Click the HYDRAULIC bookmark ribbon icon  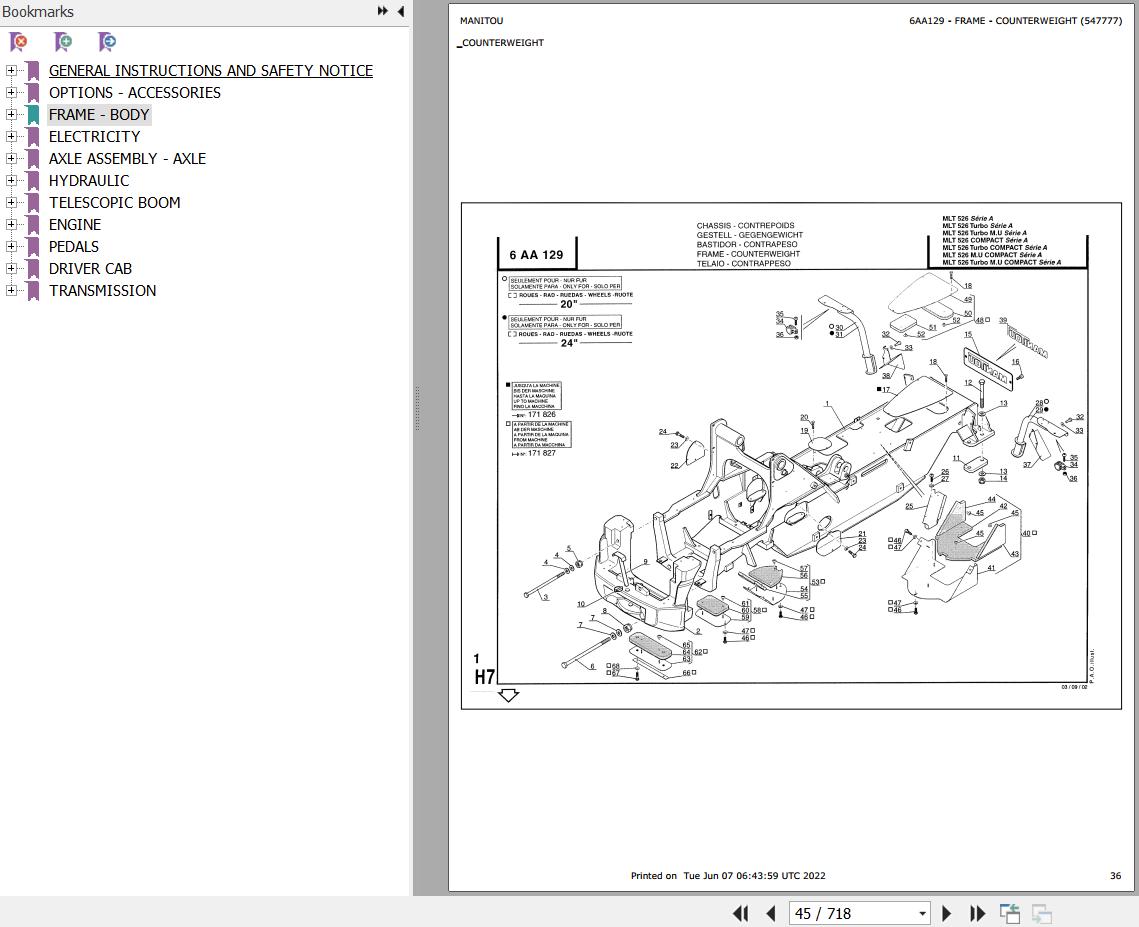(x=33, y=180)
